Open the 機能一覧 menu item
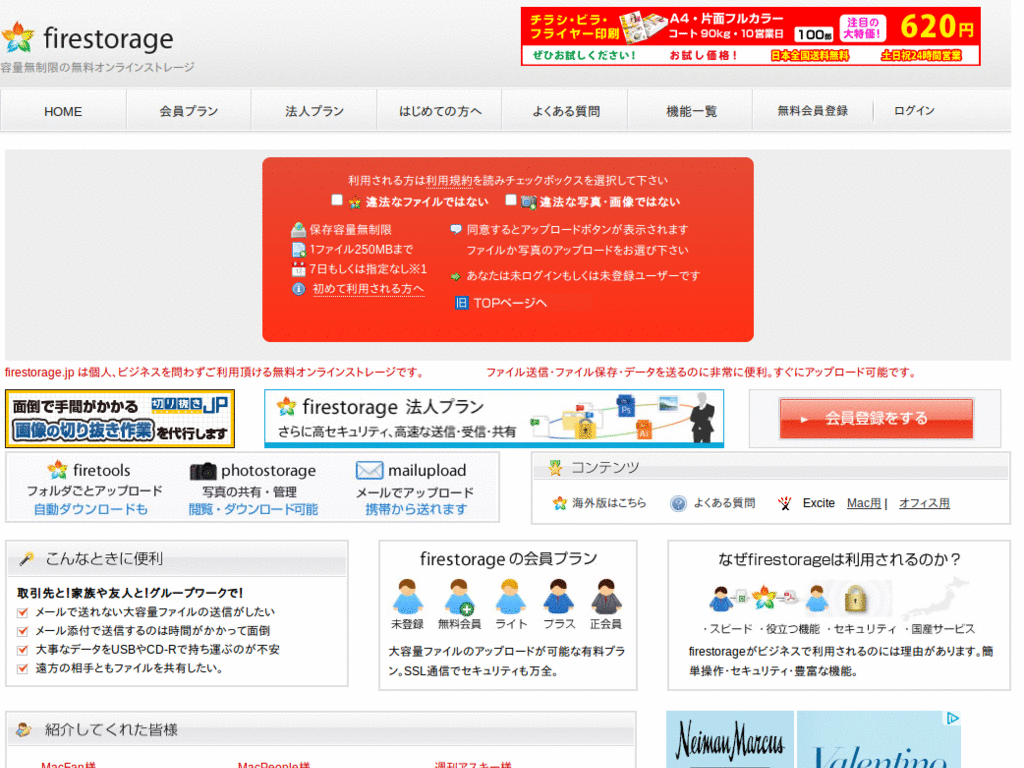The image size is (1024, 768). click(x=691, y=111)
